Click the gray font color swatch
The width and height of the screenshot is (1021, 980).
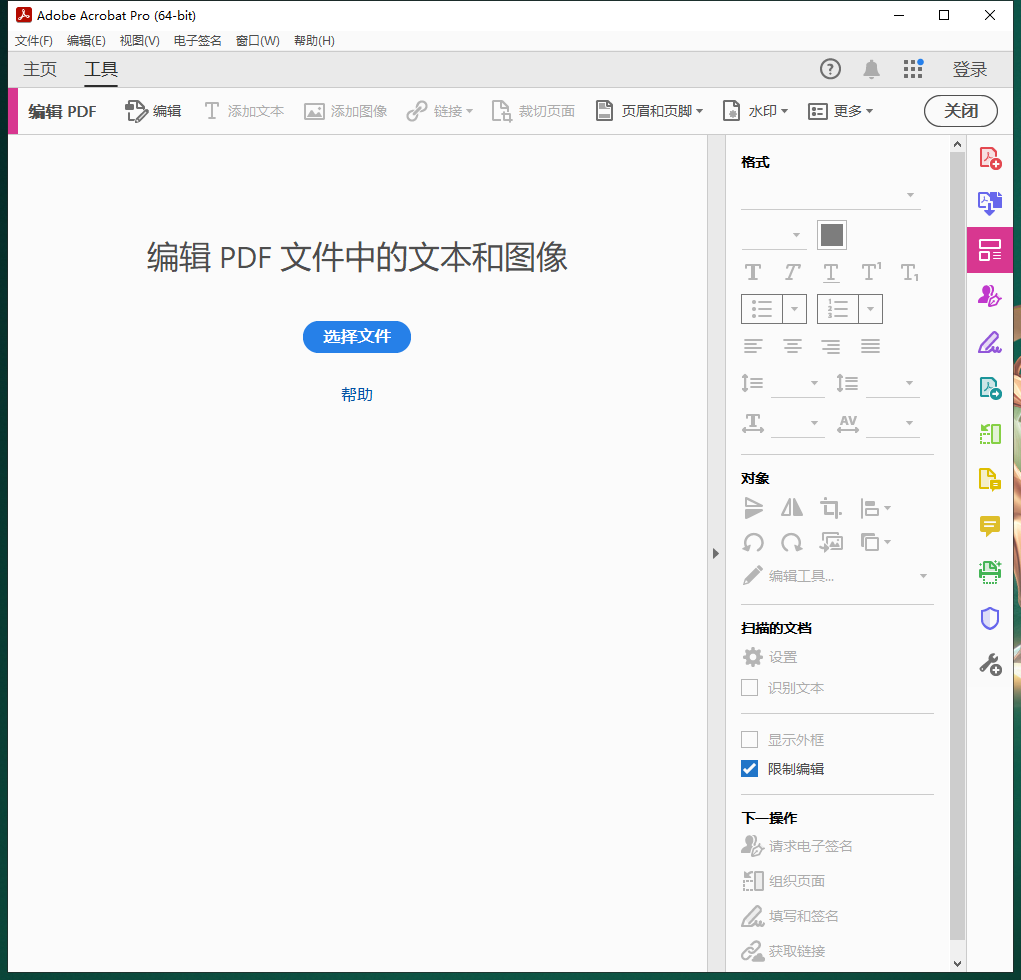(x=831, y=235)
